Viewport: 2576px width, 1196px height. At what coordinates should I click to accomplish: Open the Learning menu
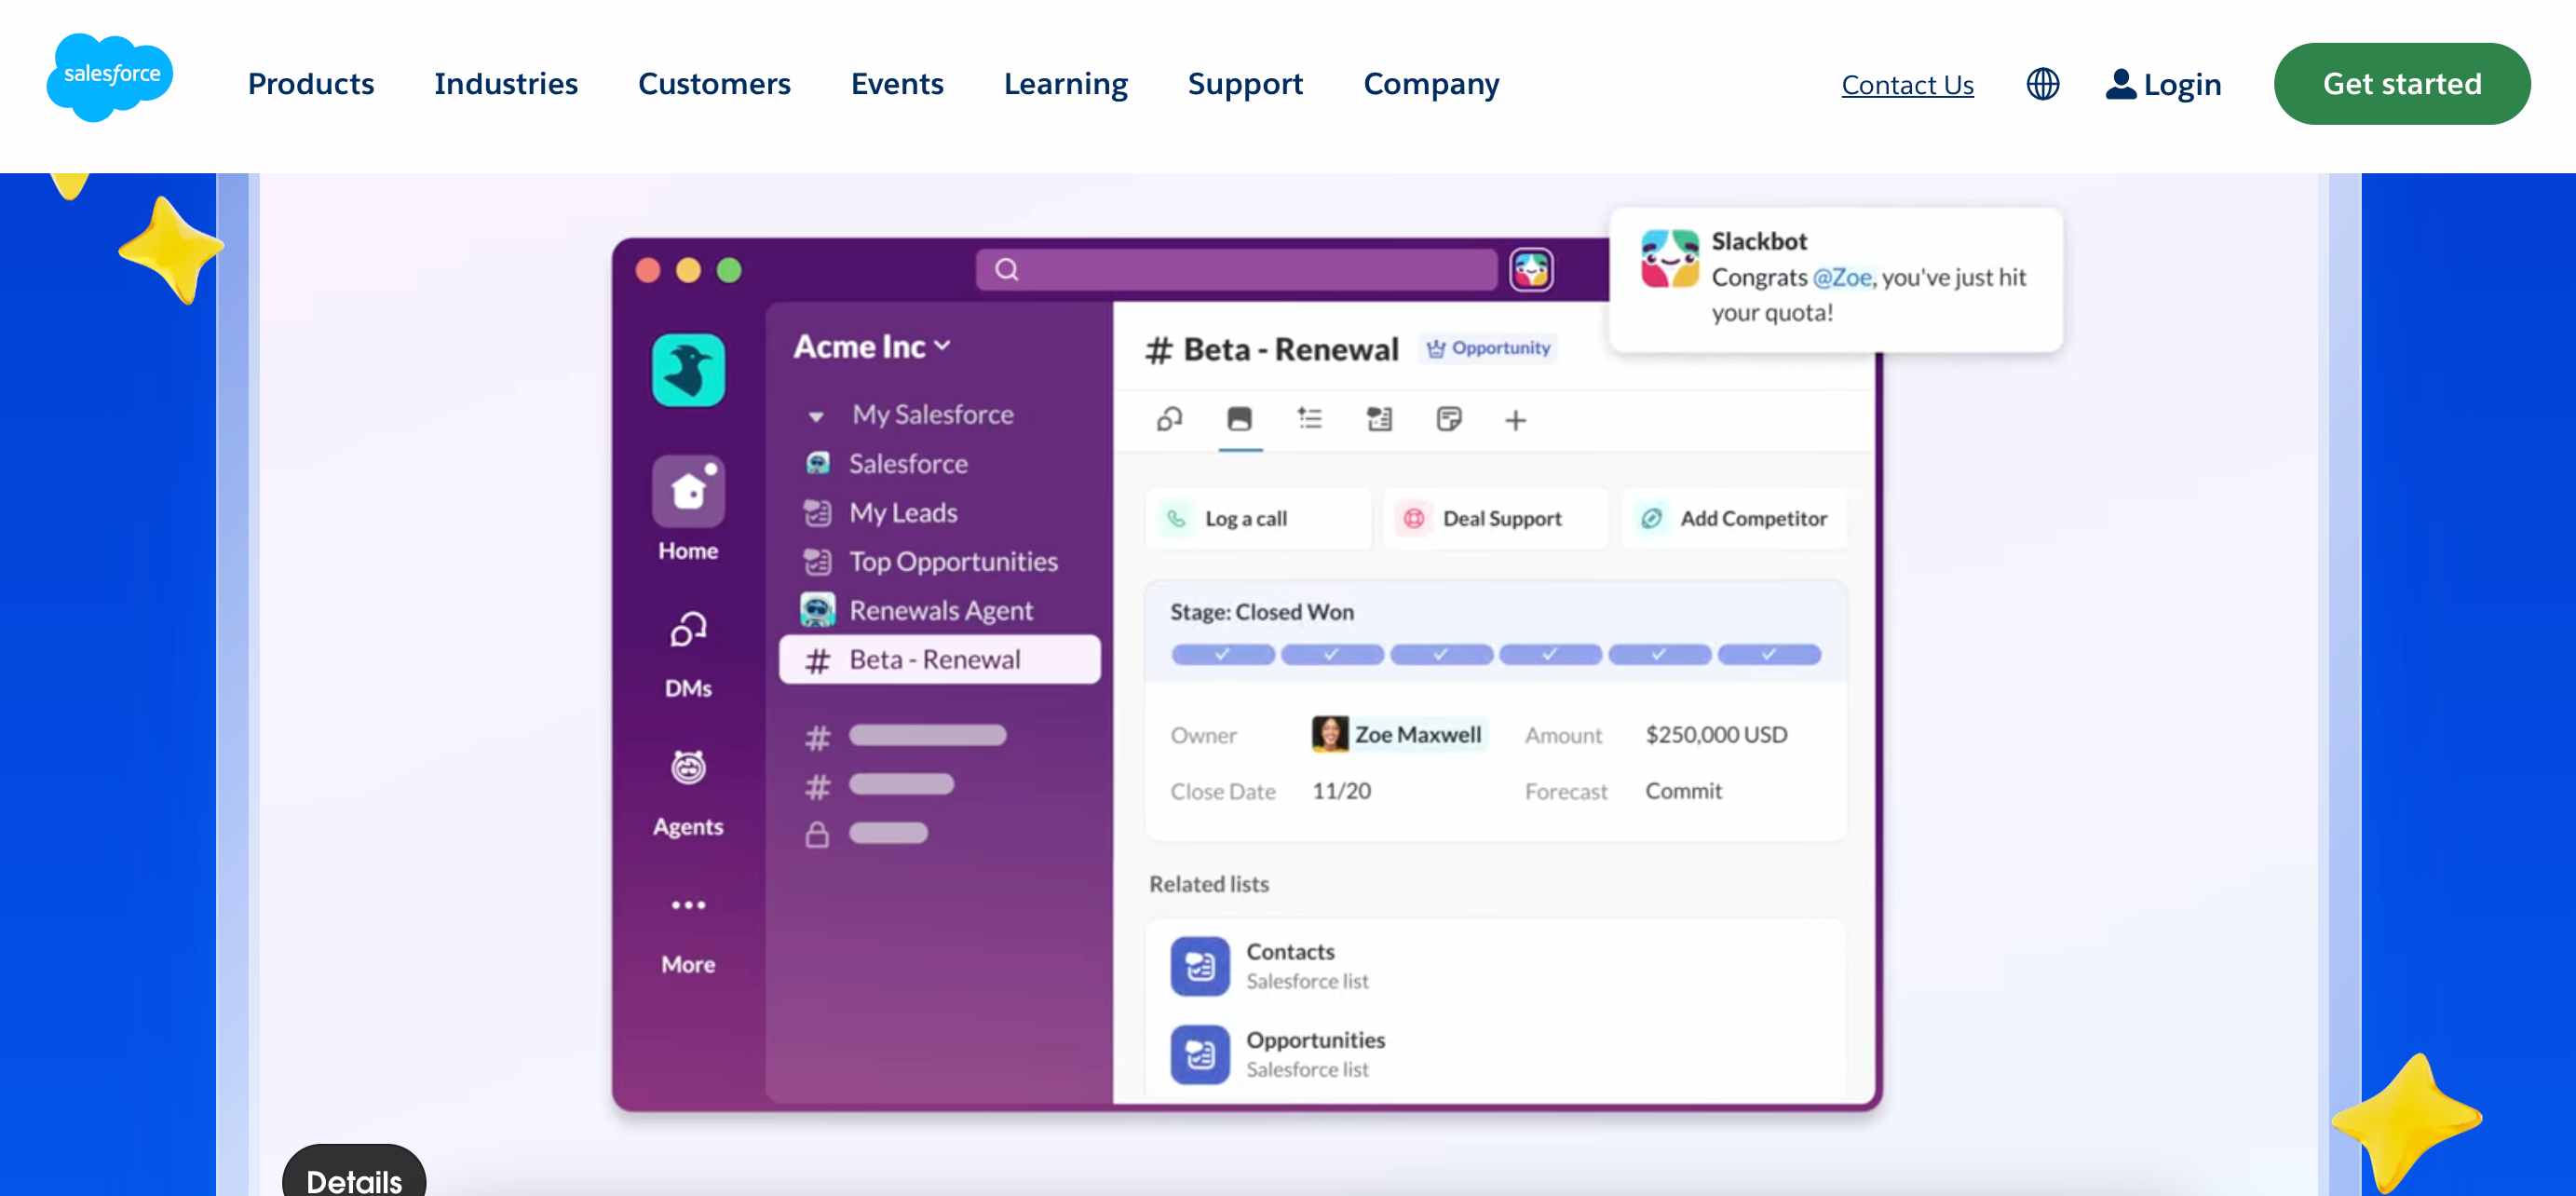[1066, 84]
